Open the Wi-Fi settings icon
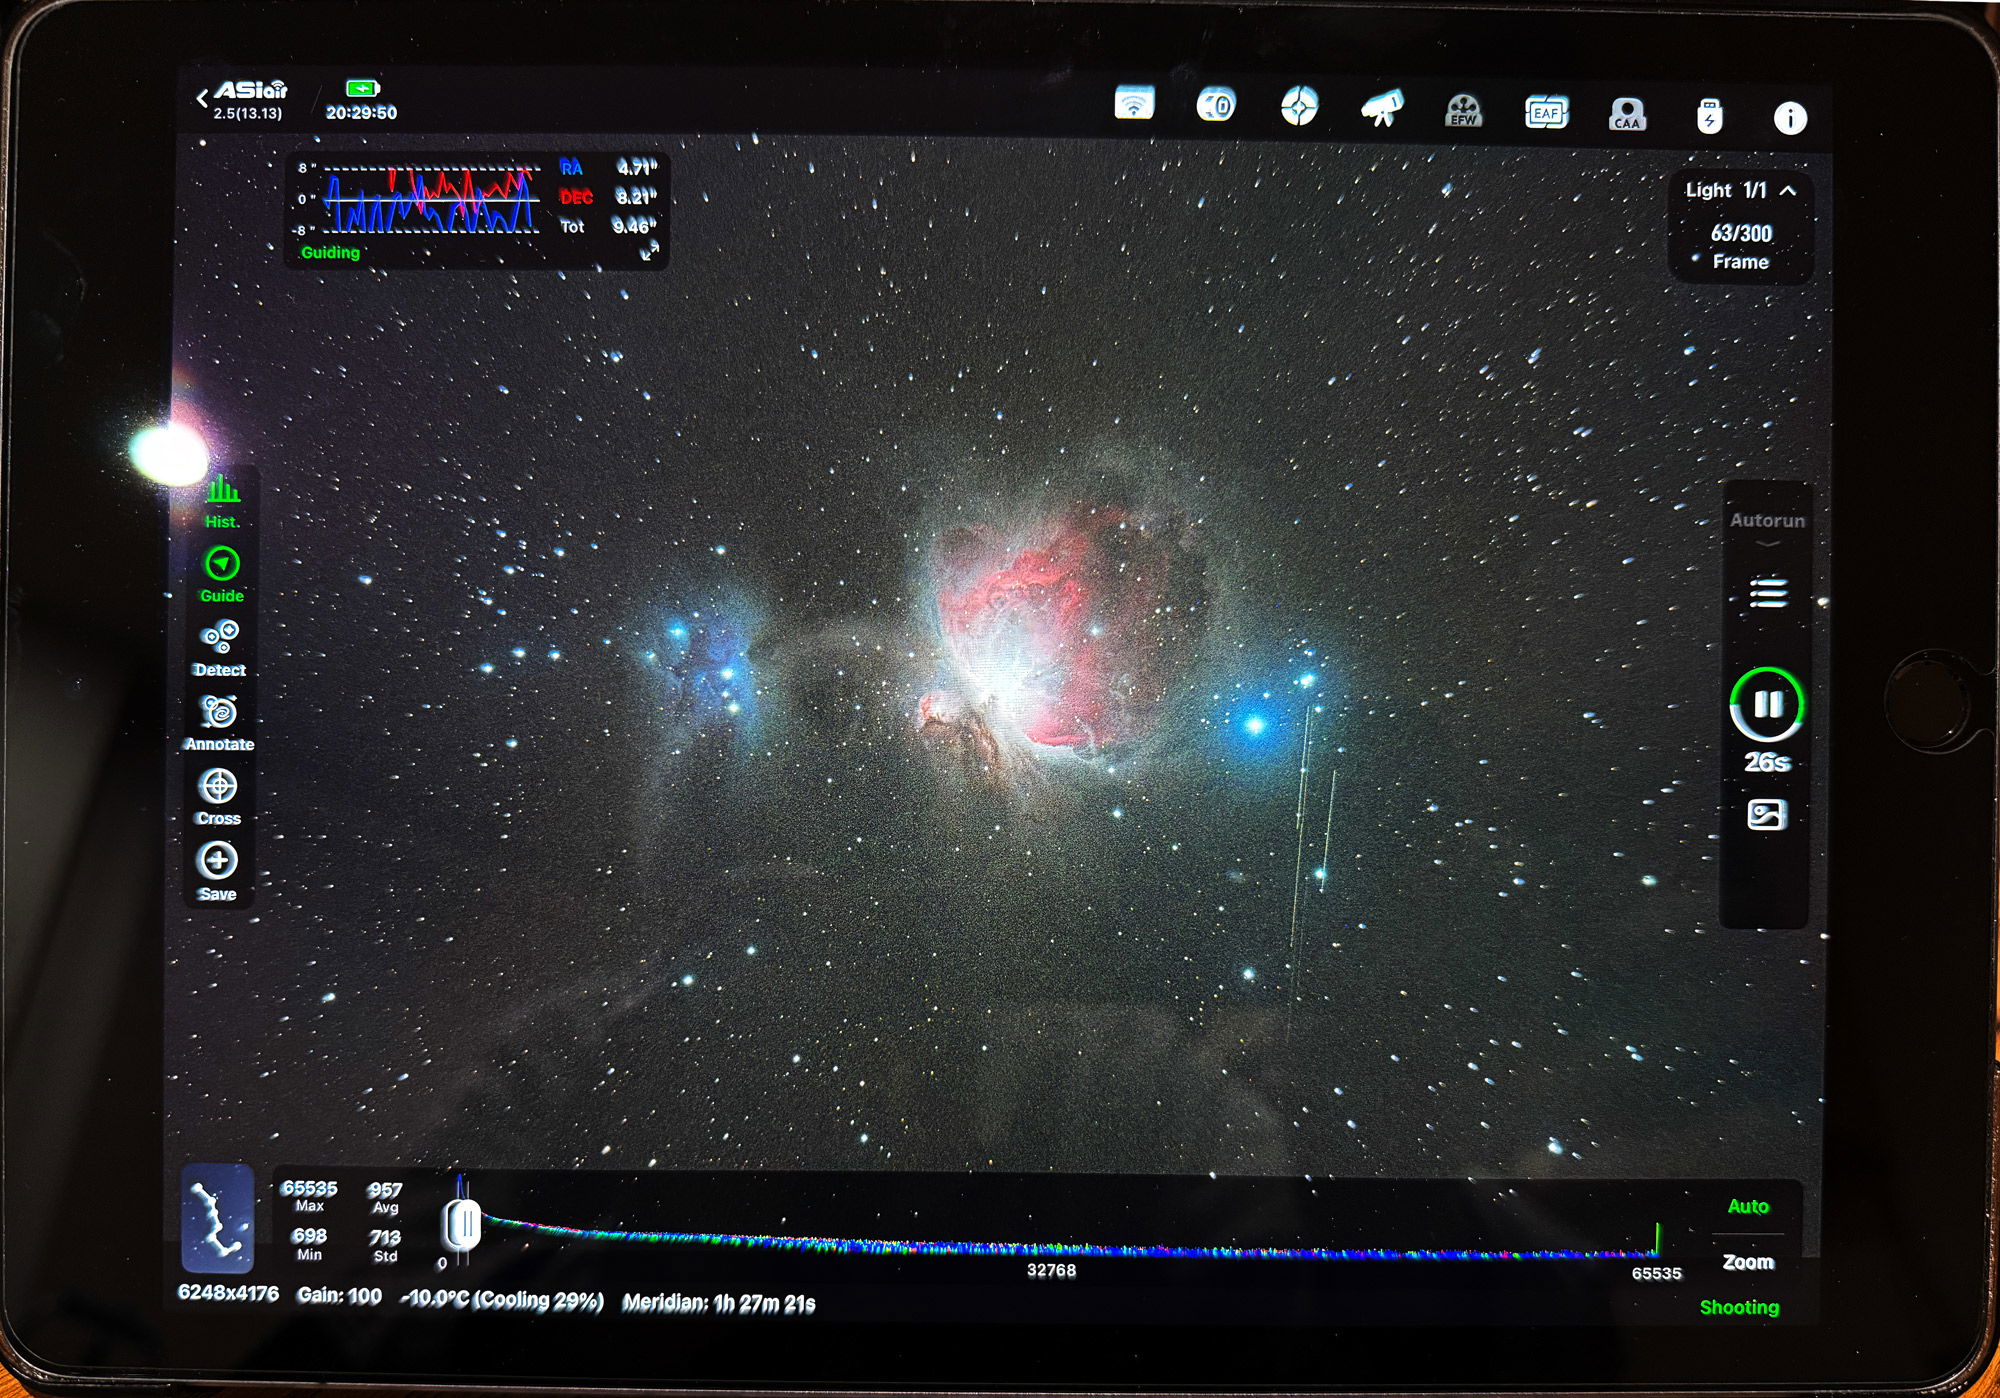The width and height of the screenshot is (2000, 1398). point(1134,104)
